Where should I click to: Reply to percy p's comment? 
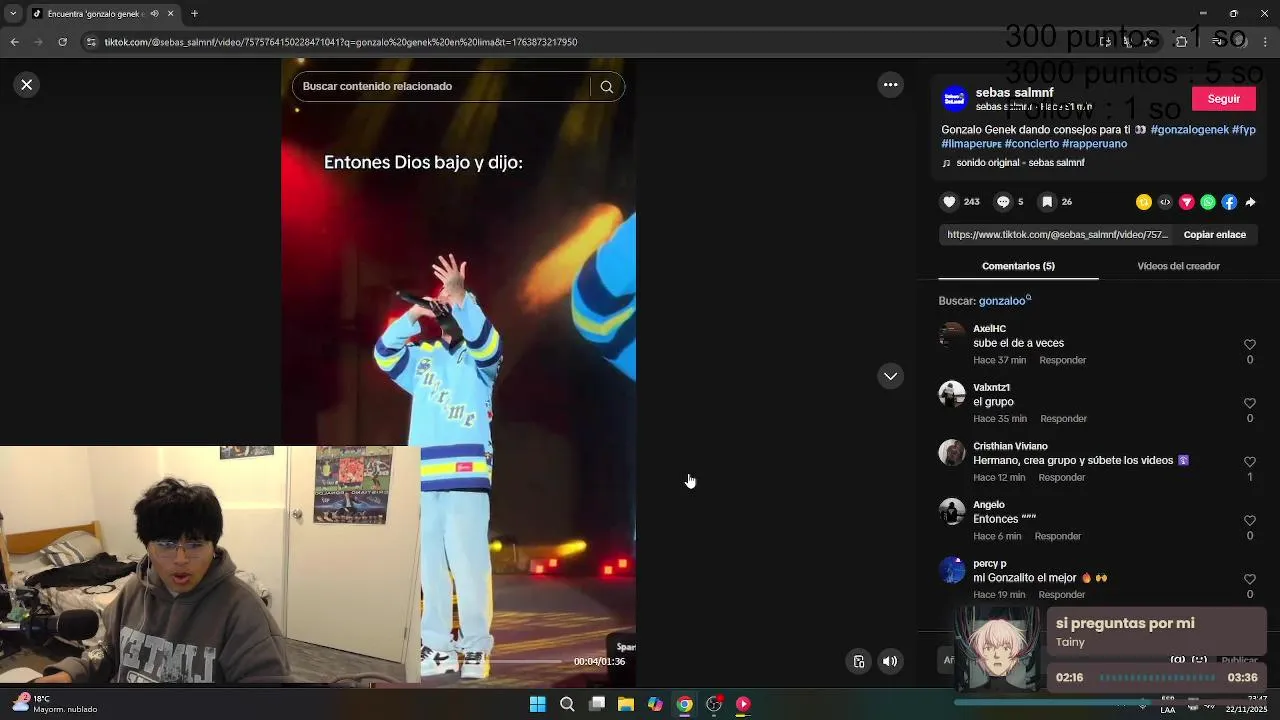coord(1061,595)
